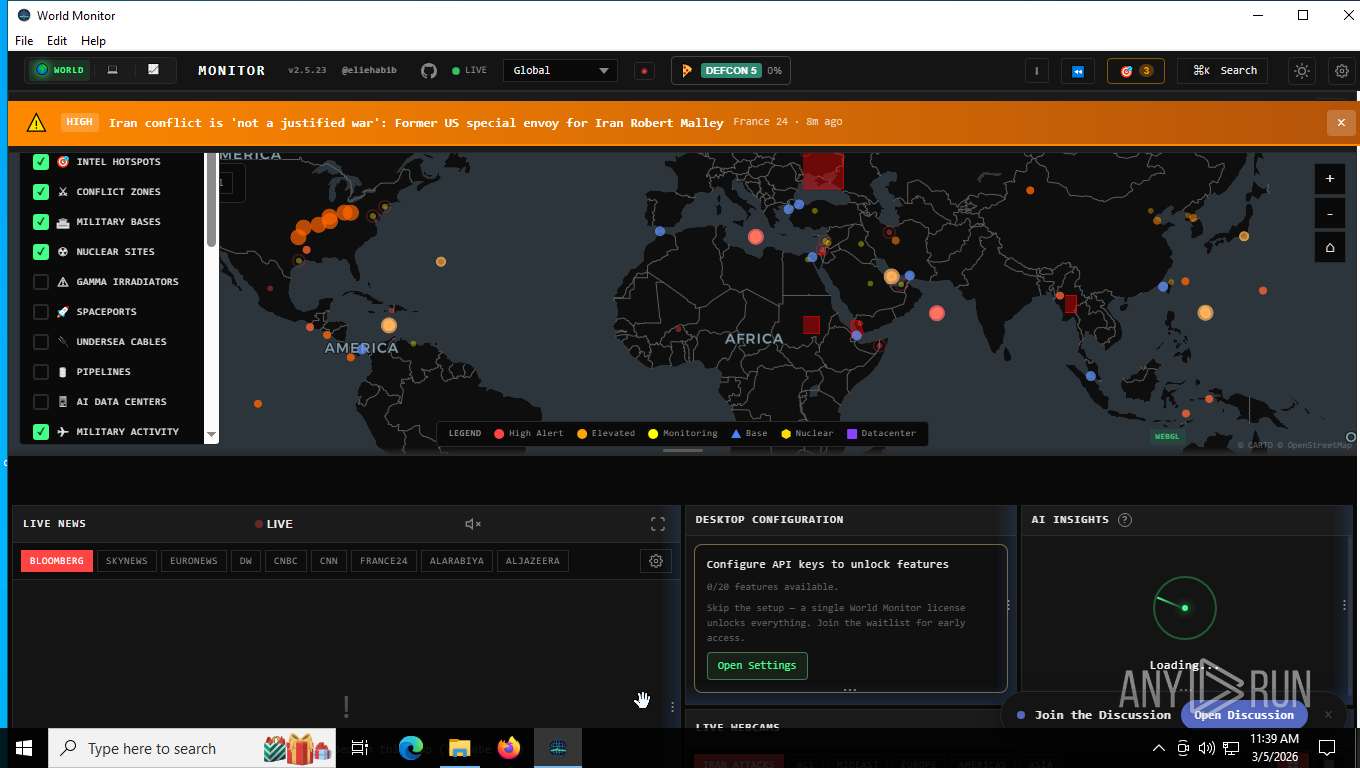Click the vertical bar header button
This screenshot has height=768, width=1360.
tap(1037, 71)
